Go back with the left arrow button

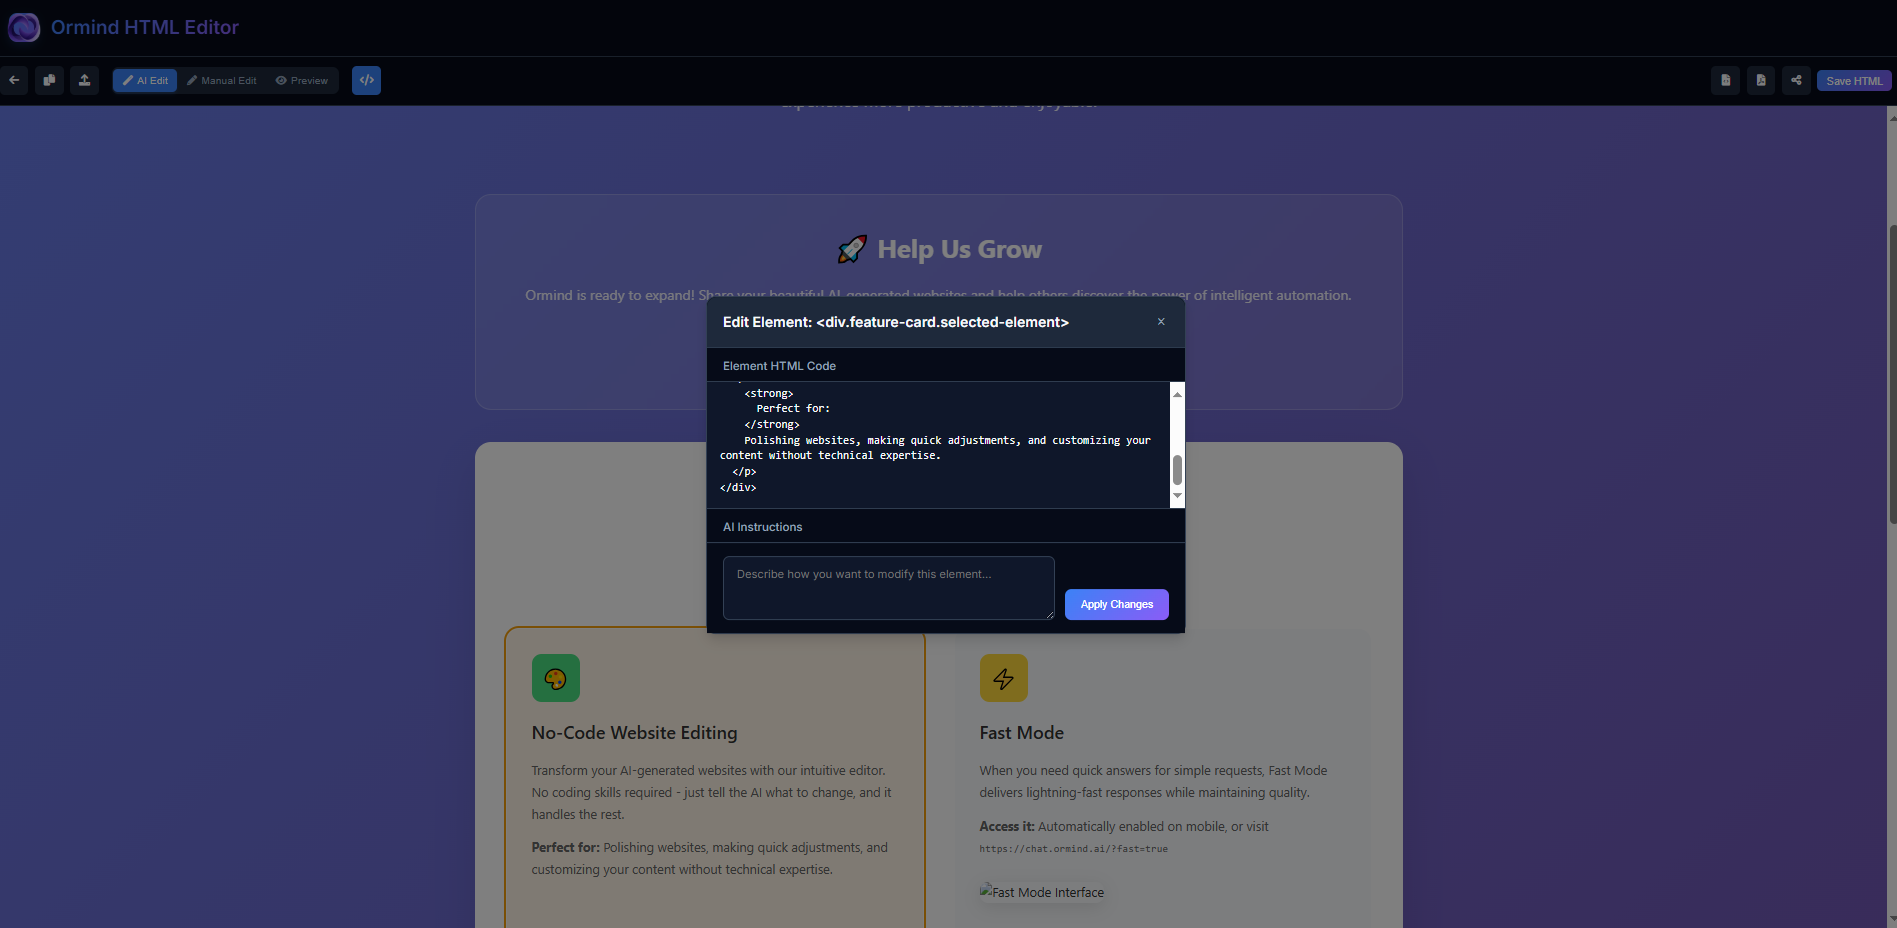(14, 81)
